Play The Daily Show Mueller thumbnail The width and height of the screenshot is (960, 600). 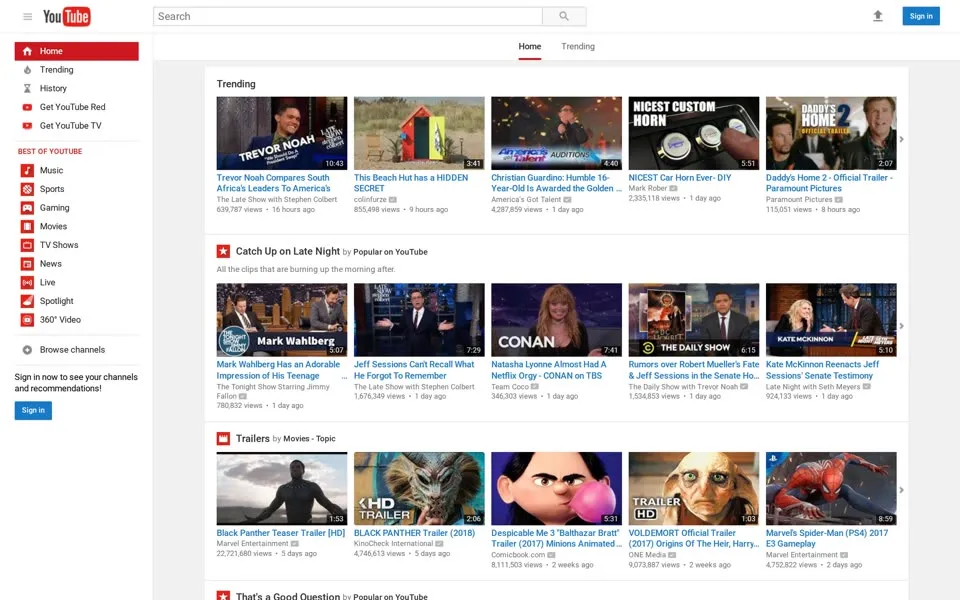(694, 320)
